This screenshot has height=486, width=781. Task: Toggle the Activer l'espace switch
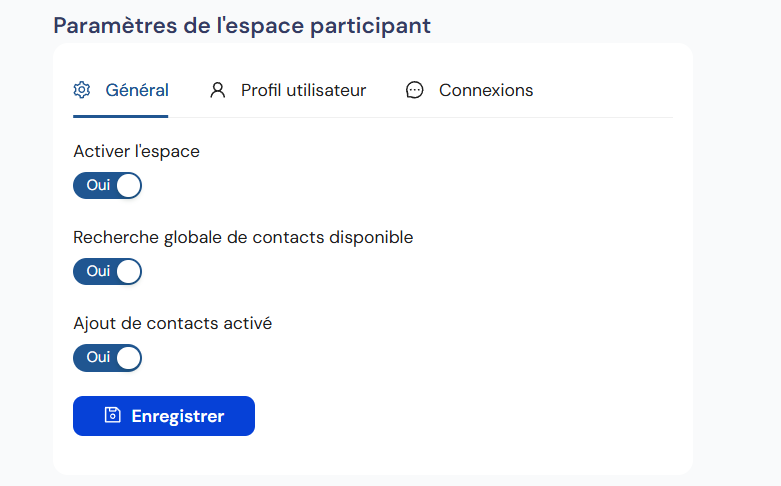click(x=107, y=186)
